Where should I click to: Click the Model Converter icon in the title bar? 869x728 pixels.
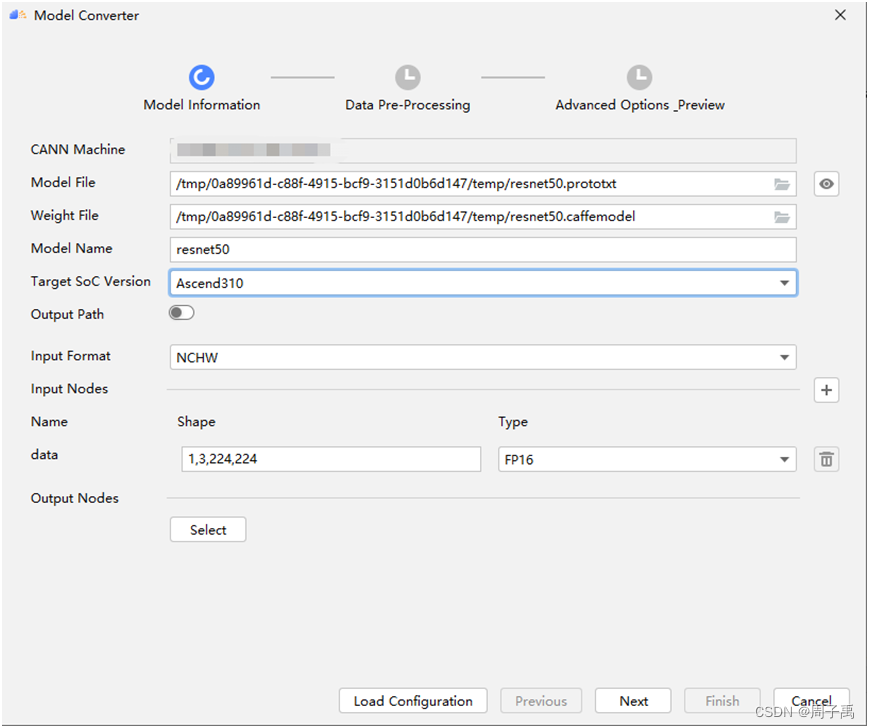(x=17, y=15)
